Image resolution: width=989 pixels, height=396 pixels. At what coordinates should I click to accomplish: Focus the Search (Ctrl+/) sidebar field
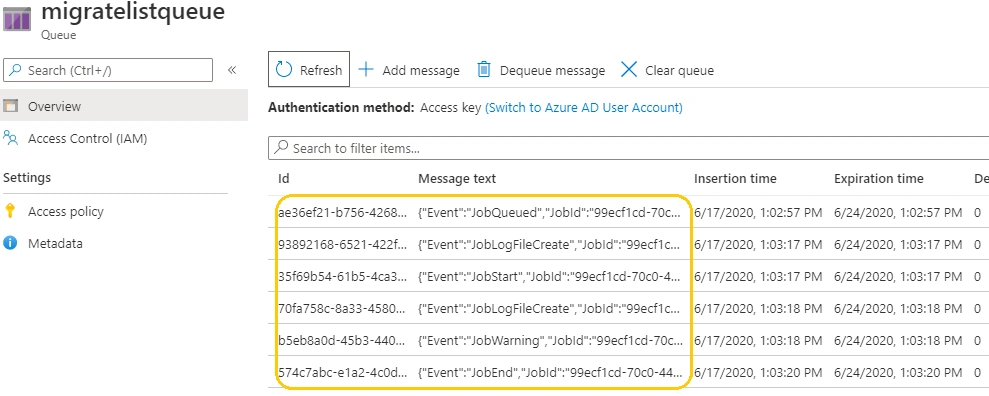(108, 70)
